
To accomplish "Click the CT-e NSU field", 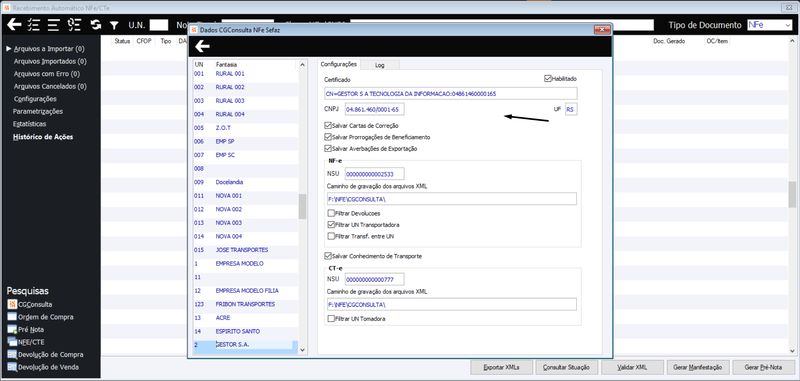I will pyautogui.click(x=374, y=279).
